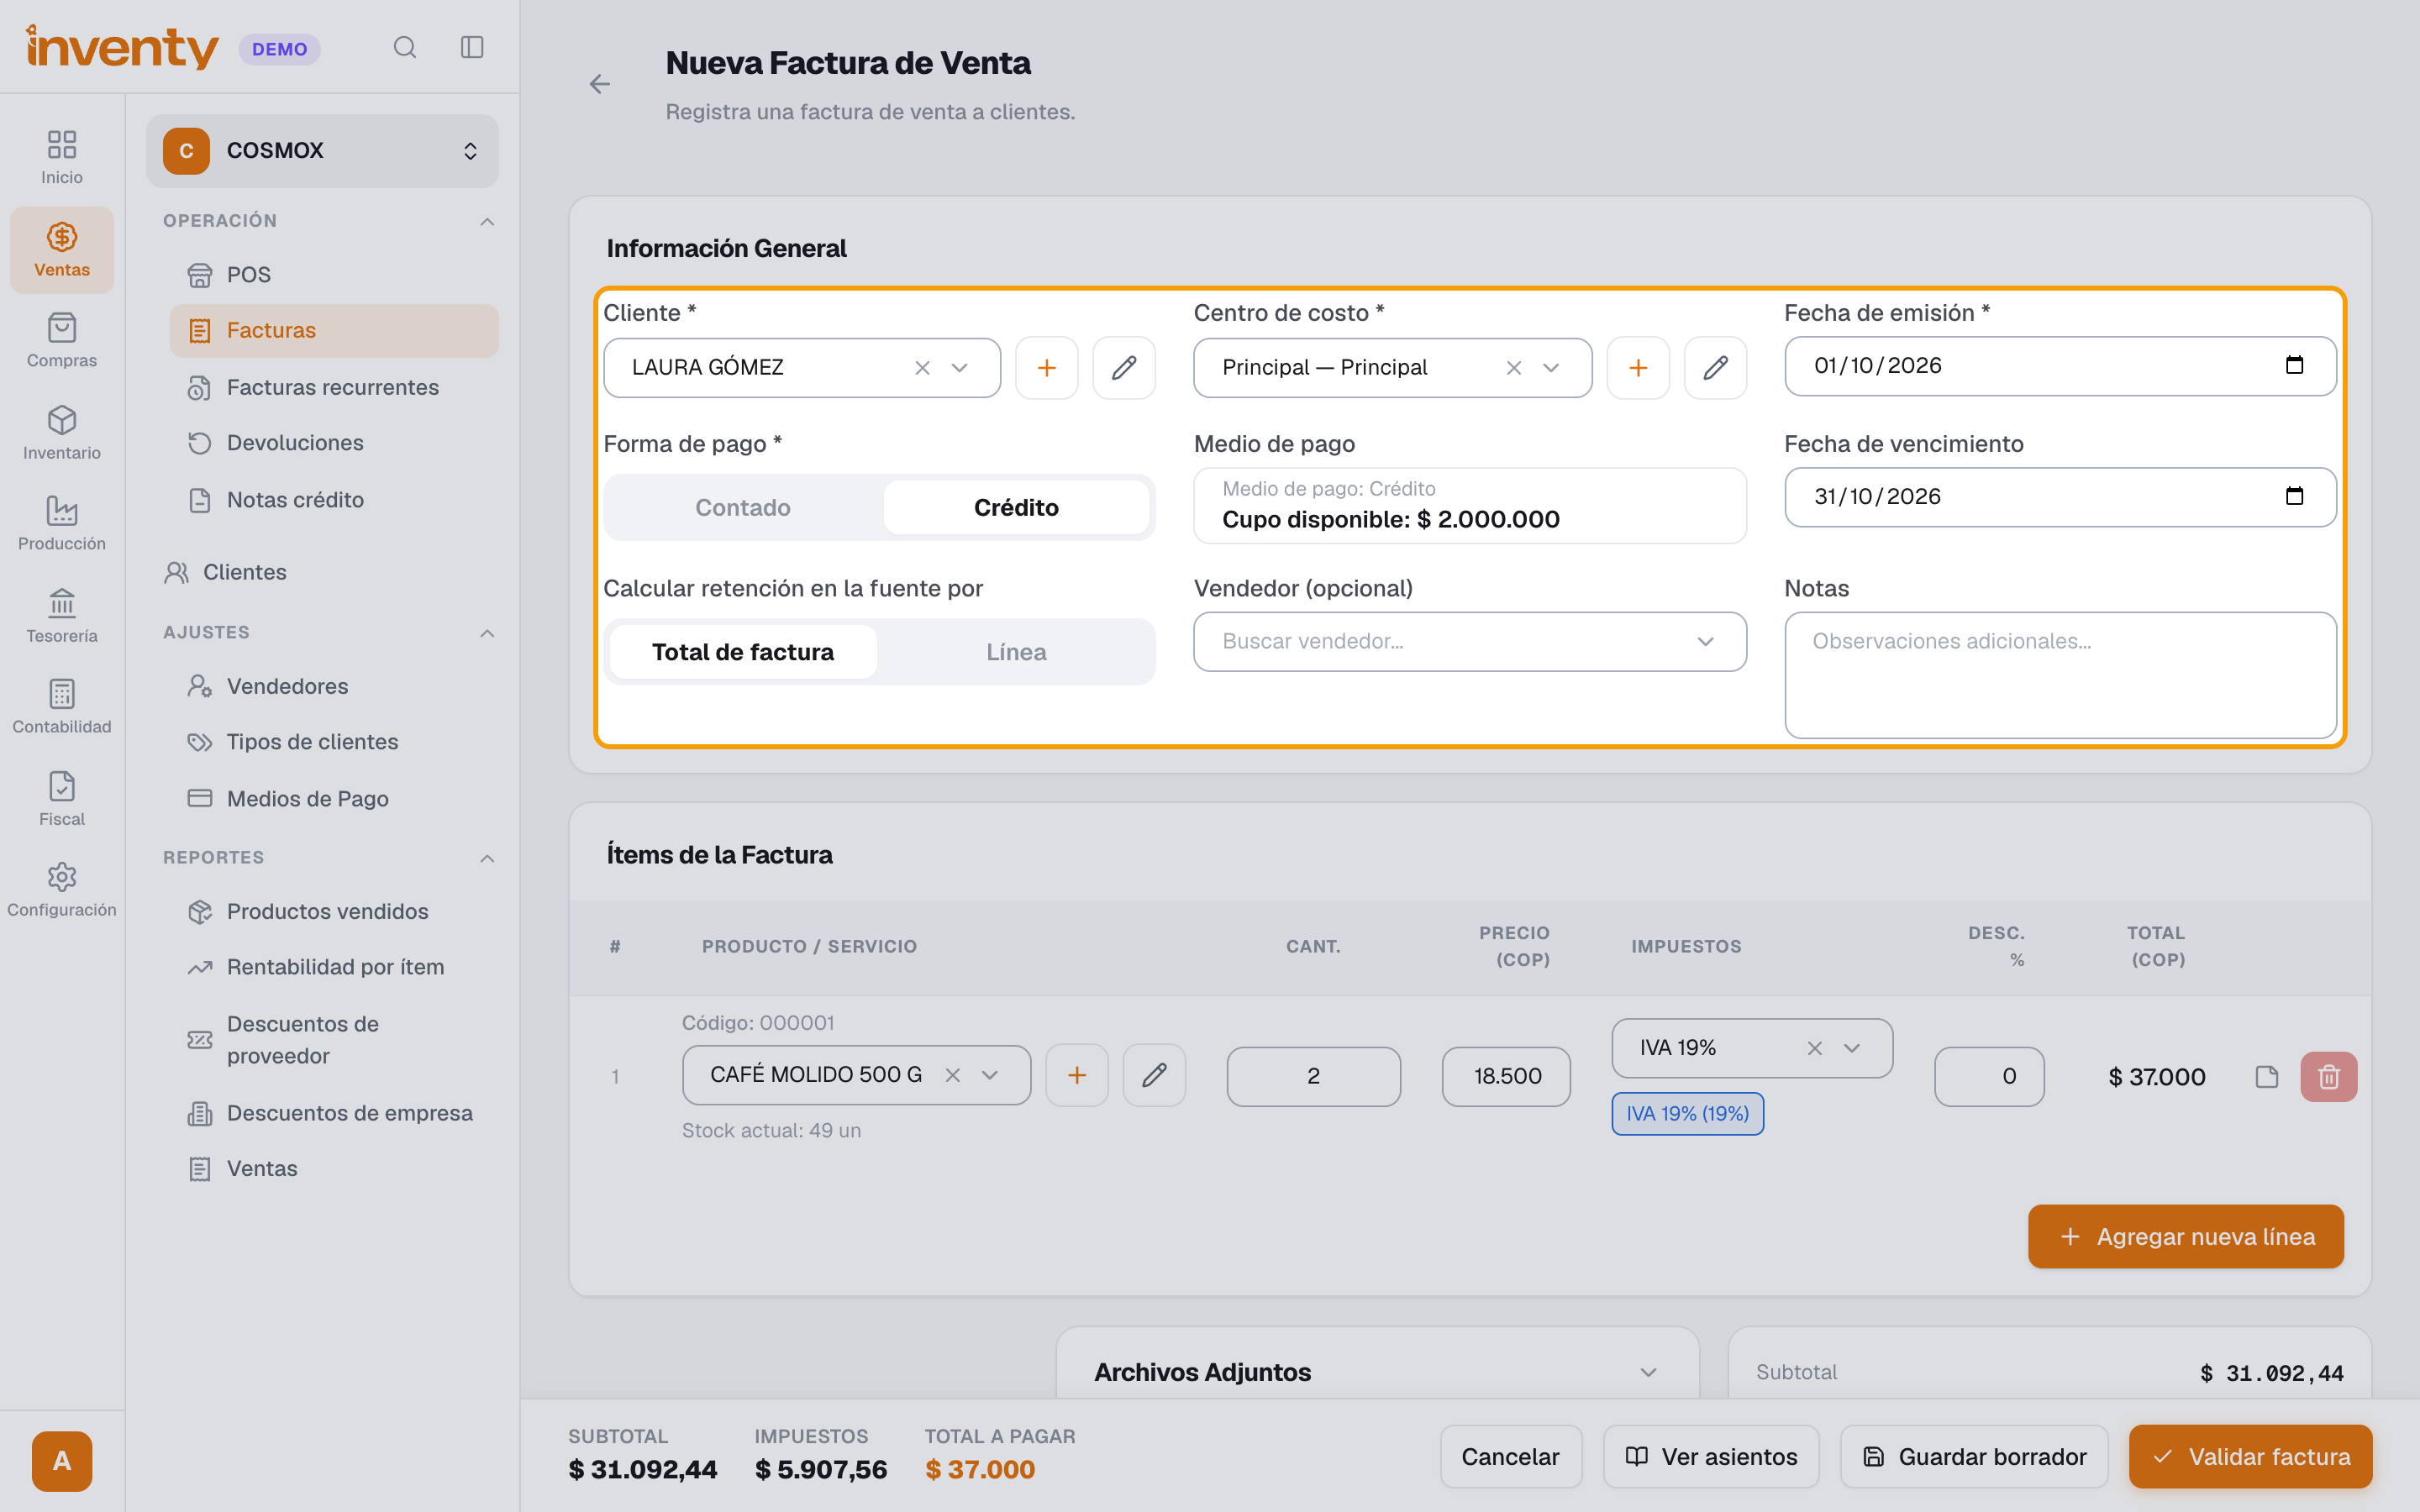Delete invoice line 1 with trash icon

[2328, 1077]
